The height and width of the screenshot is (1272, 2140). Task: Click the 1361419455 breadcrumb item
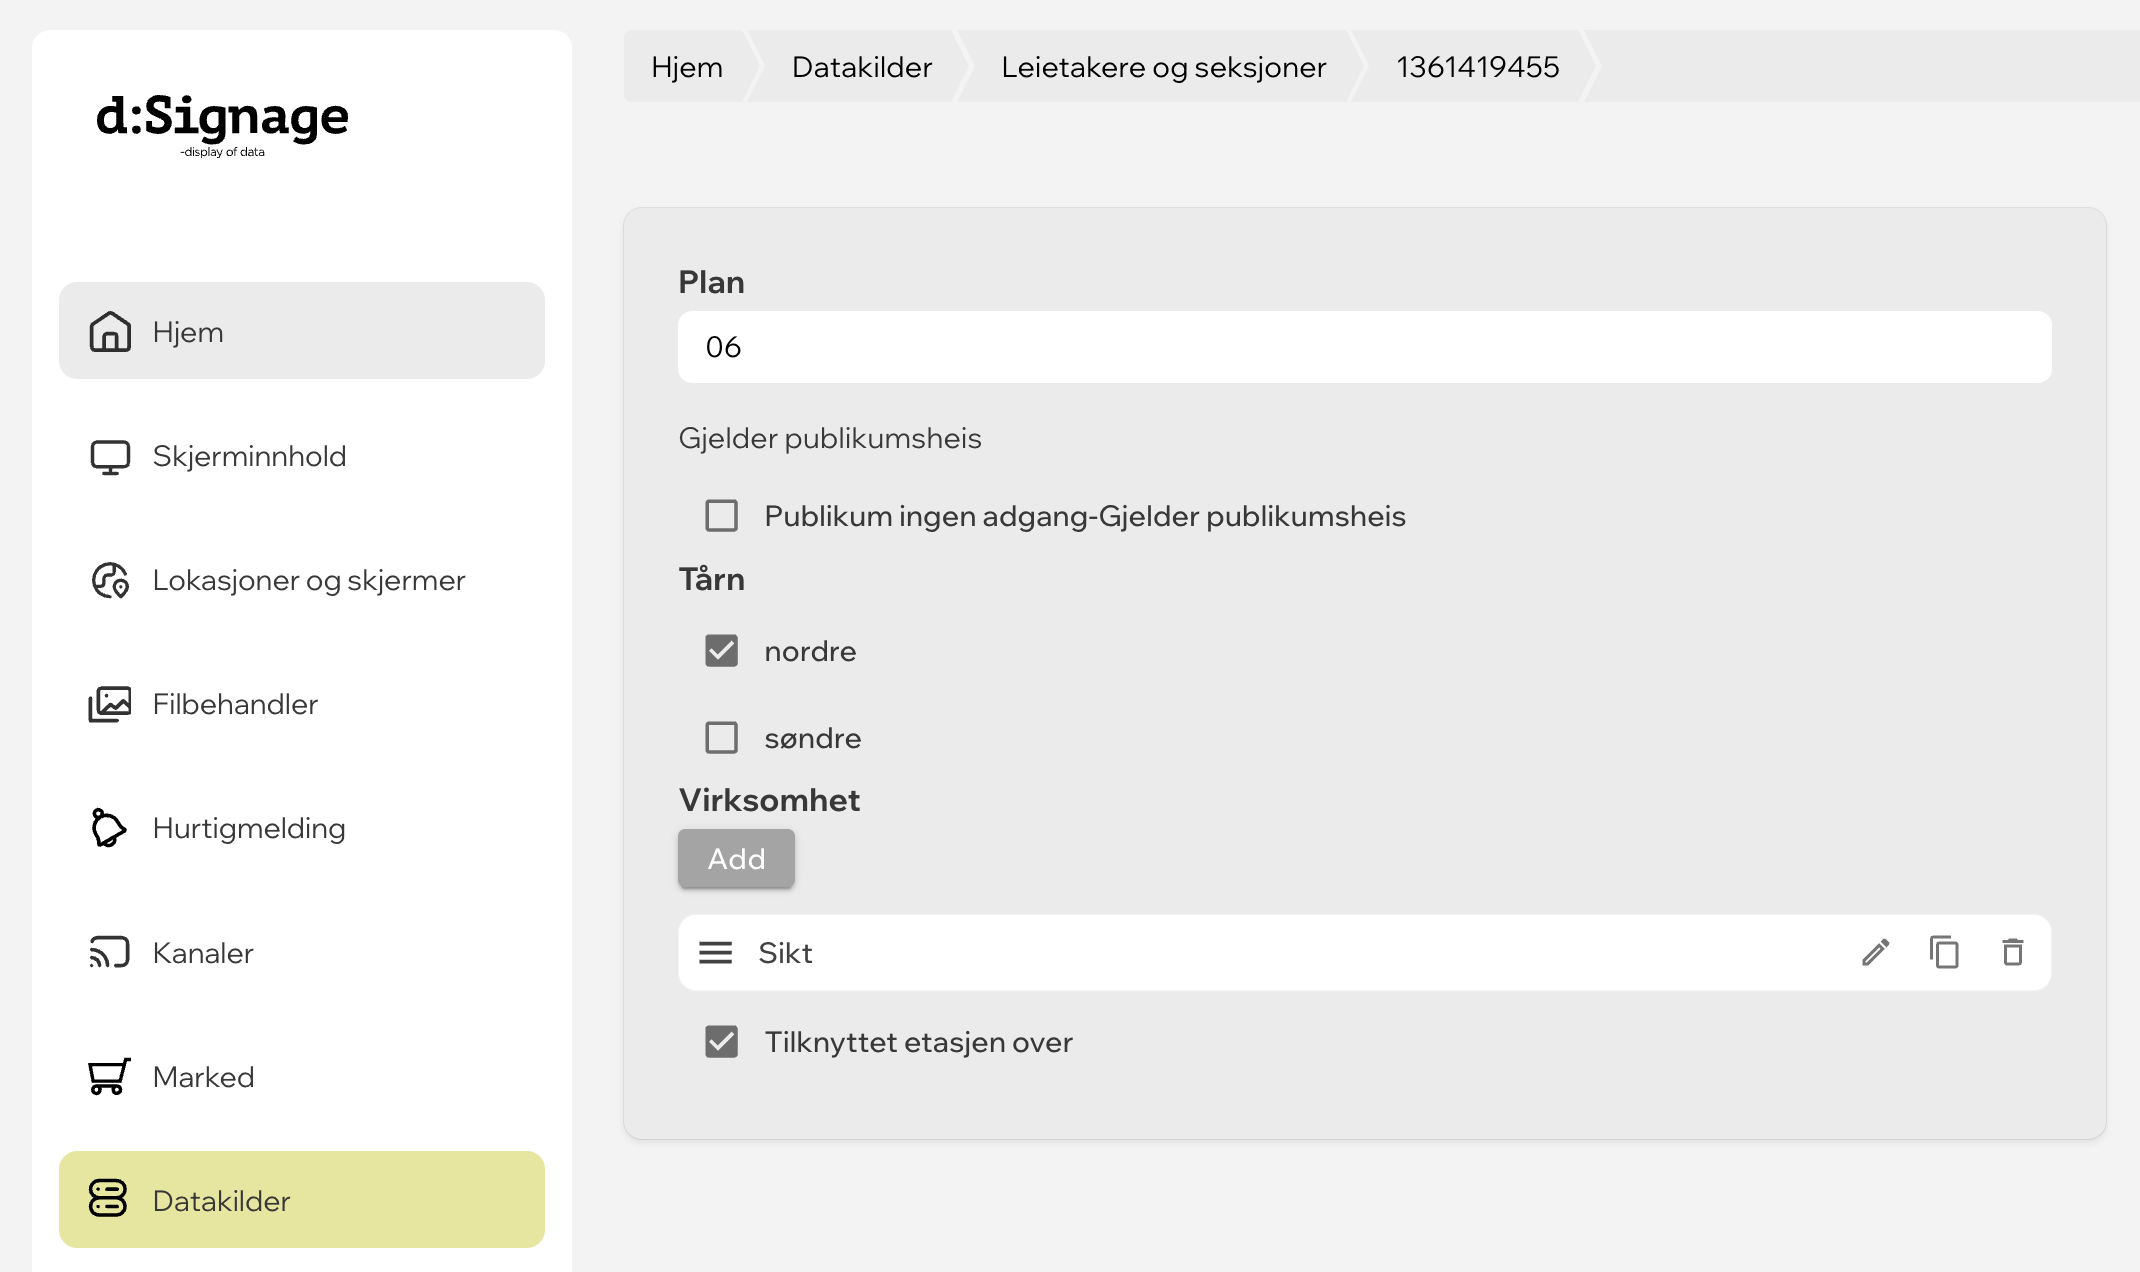tap(1477, 67)
